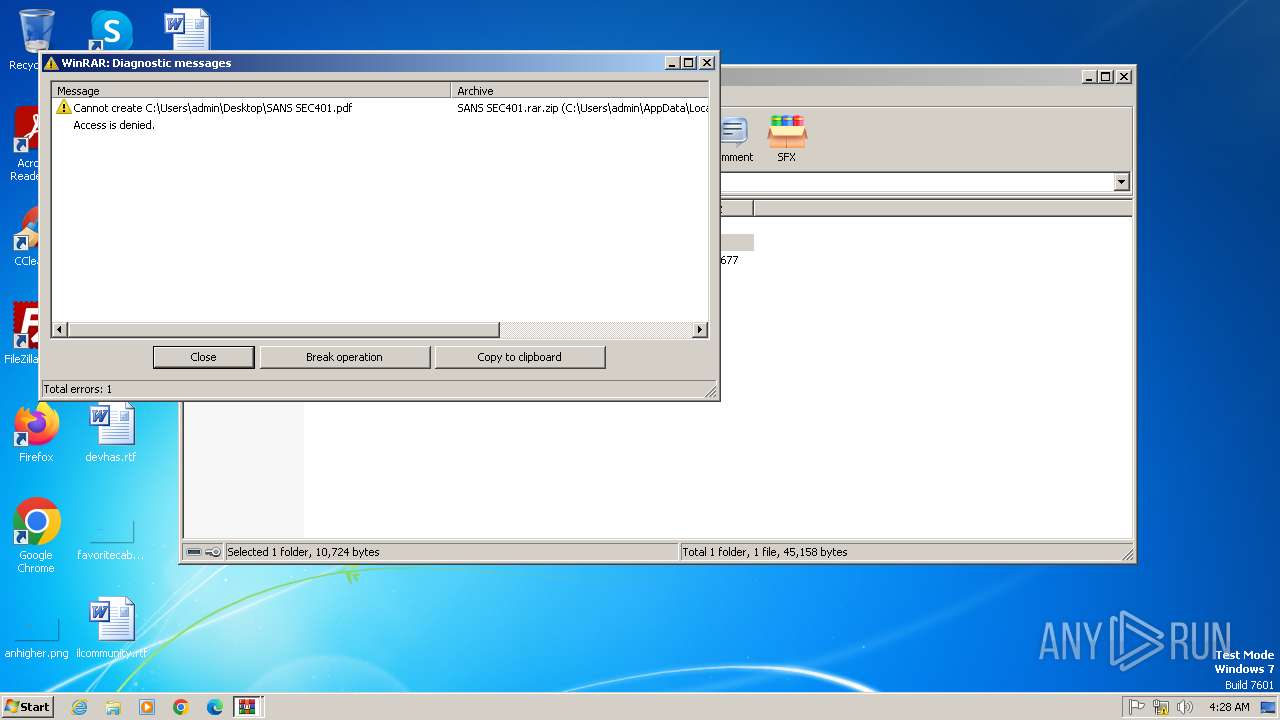Click the horizontal scrollbar thumb in diagnostics

click(x=283, y=330)
